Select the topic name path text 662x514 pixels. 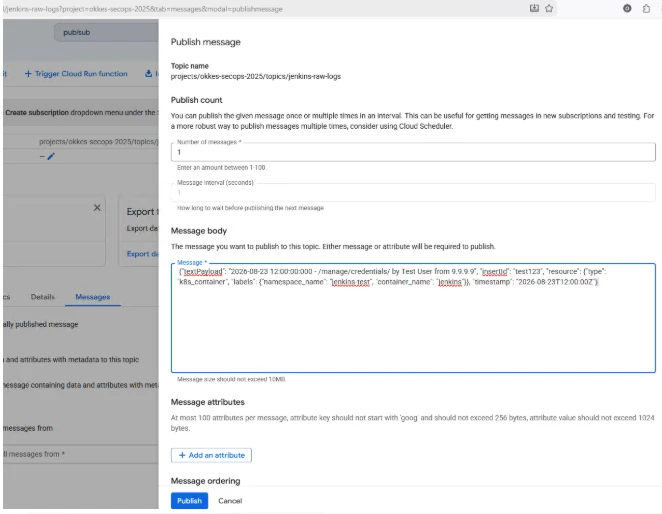(x=255, y=76)
